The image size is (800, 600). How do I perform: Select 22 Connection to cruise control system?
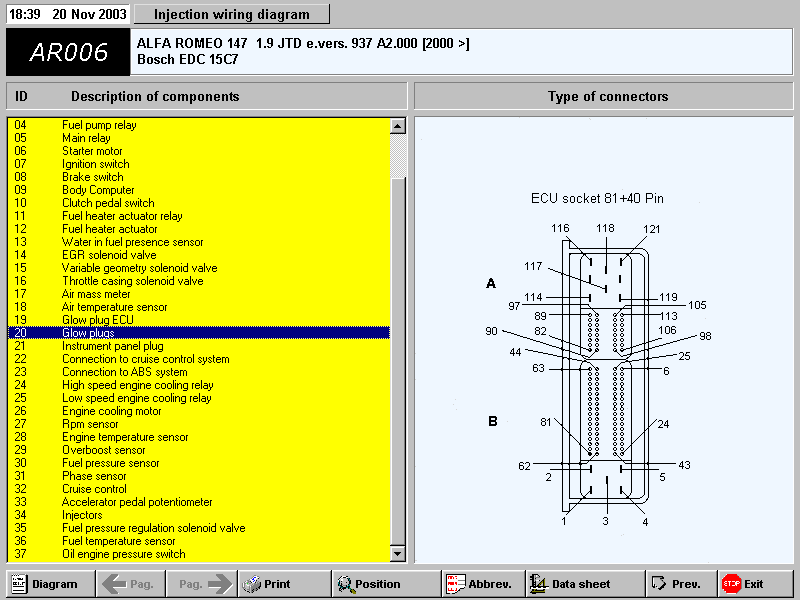point(199,359)
